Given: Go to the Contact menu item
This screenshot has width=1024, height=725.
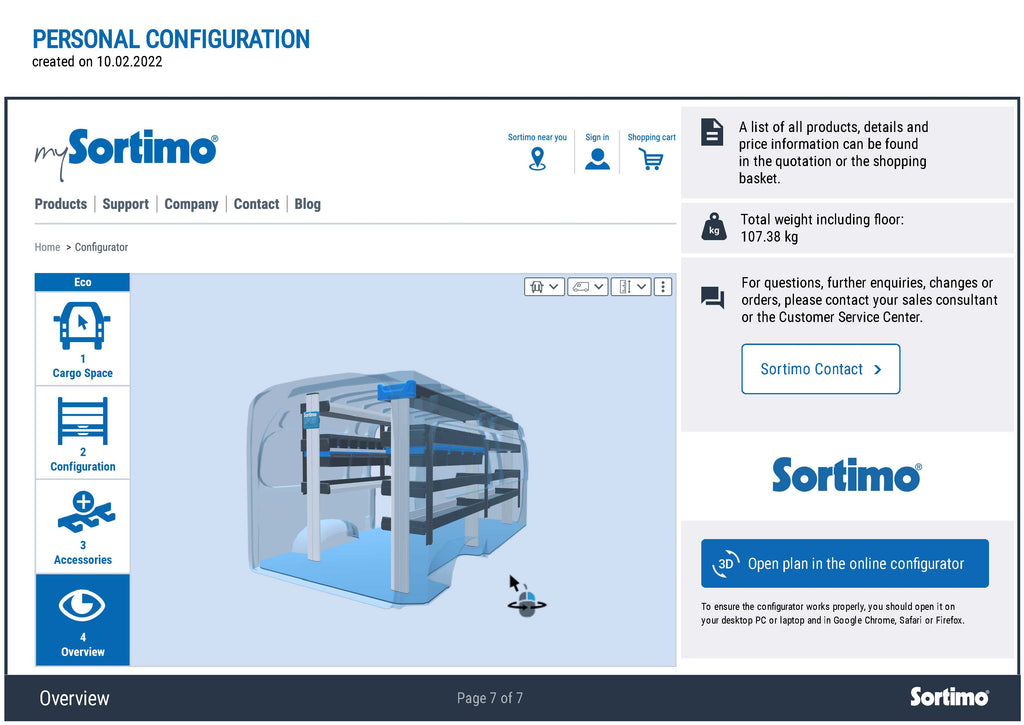Looking at the screenshot, I should 256,204.
